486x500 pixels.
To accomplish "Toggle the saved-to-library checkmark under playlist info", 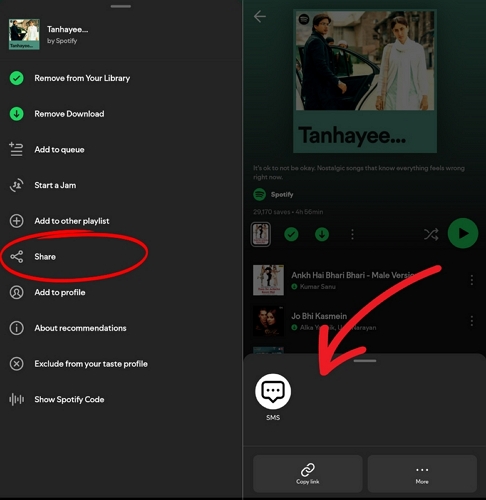I will [x=291, y=234].
